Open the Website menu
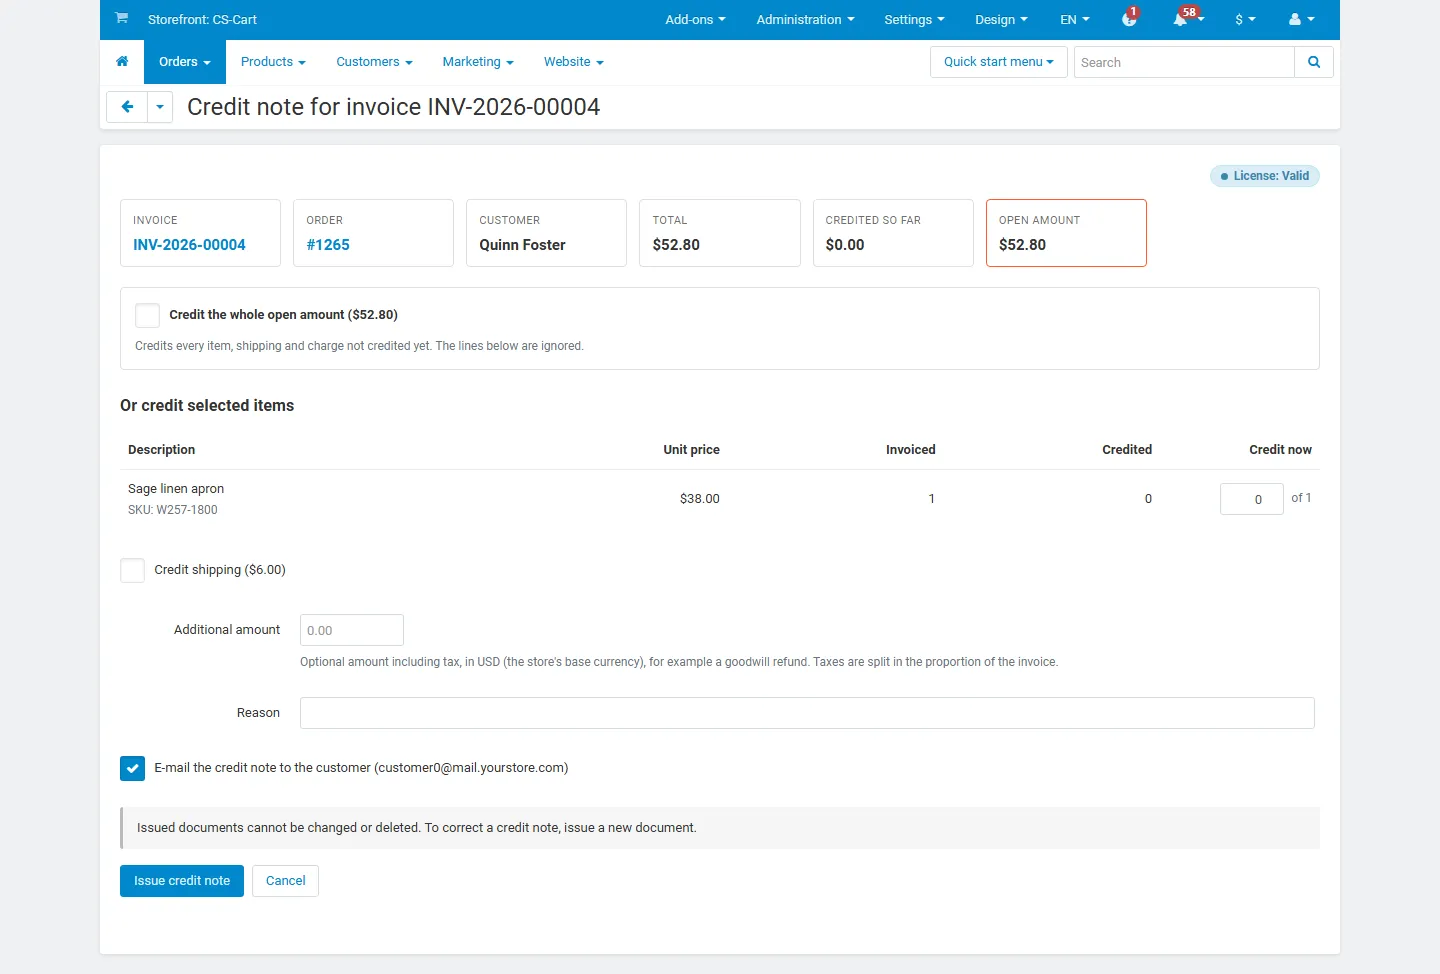 pyautogui.click(x=574, y=62)
